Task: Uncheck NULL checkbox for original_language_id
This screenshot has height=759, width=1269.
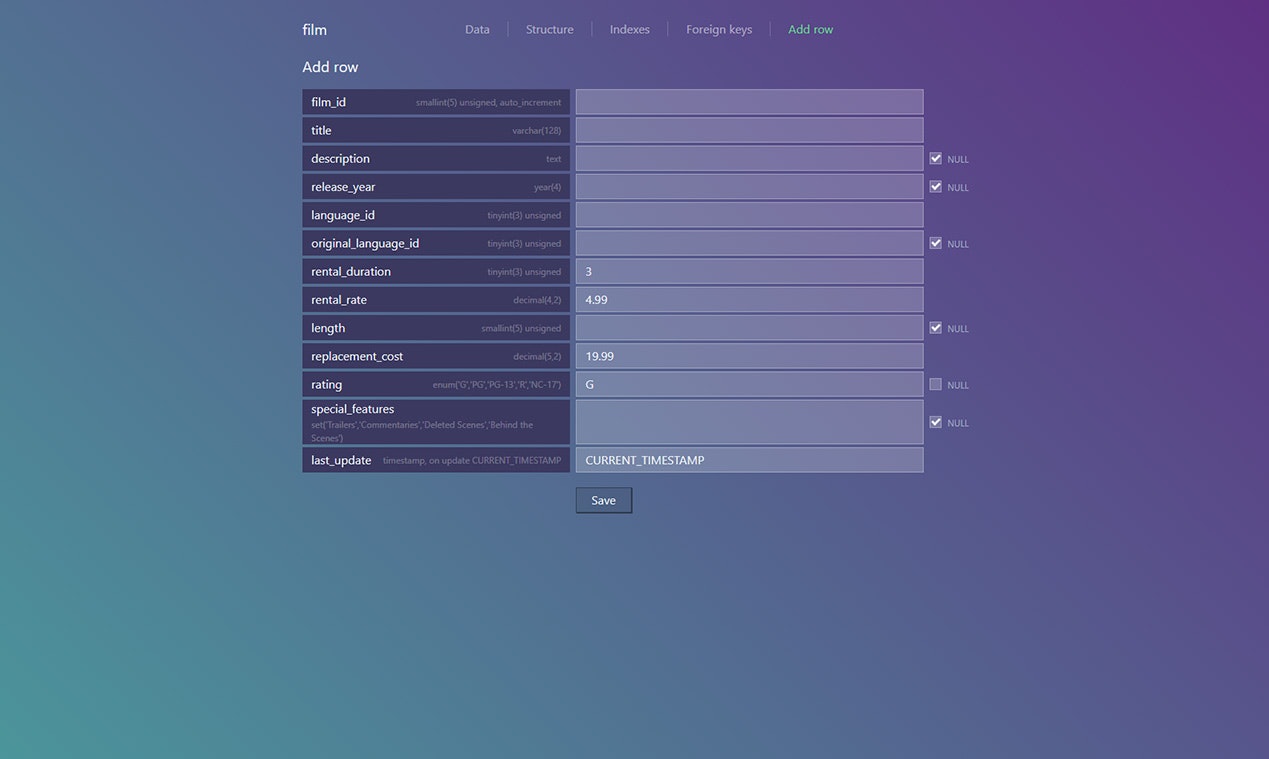Action: click(935, 243)
